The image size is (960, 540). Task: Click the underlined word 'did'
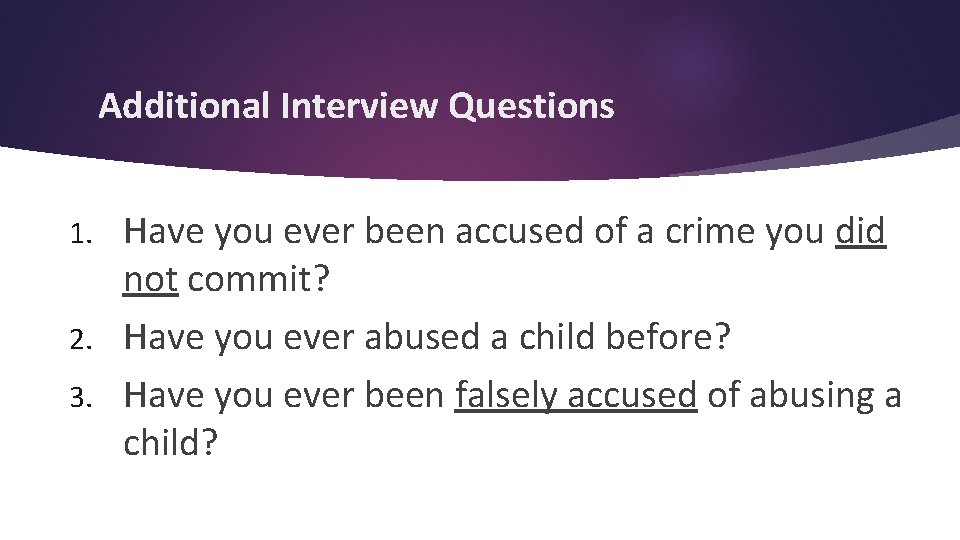pyautogui.click(x=860, y=232)
